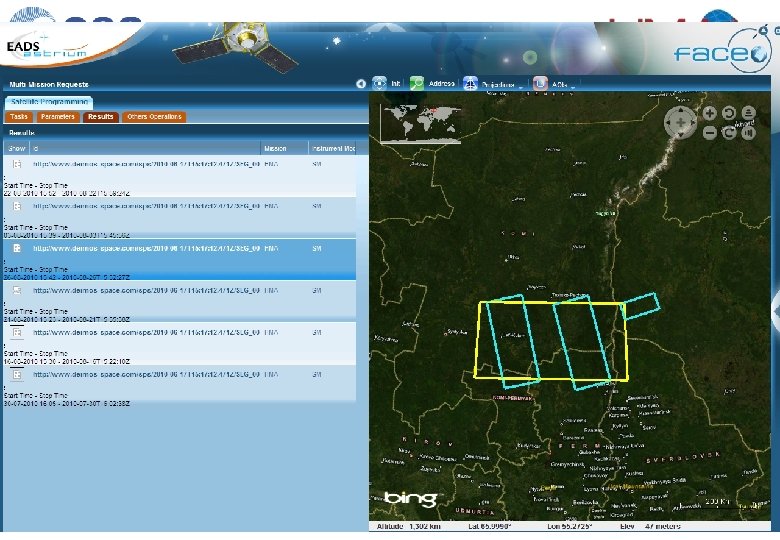Image resolution: width=780 pixels, height=540 pixels.
Task: Zoom out with the minus map button
Action: pos(709,133)
